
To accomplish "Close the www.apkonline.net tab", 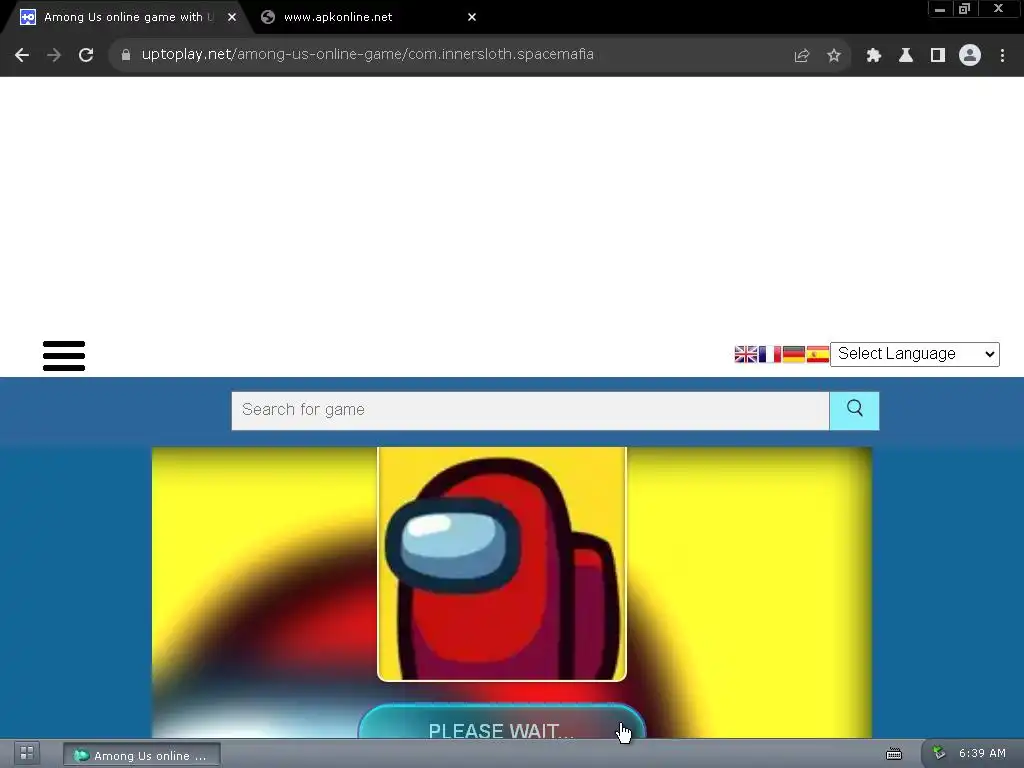I will click(472, 18).
